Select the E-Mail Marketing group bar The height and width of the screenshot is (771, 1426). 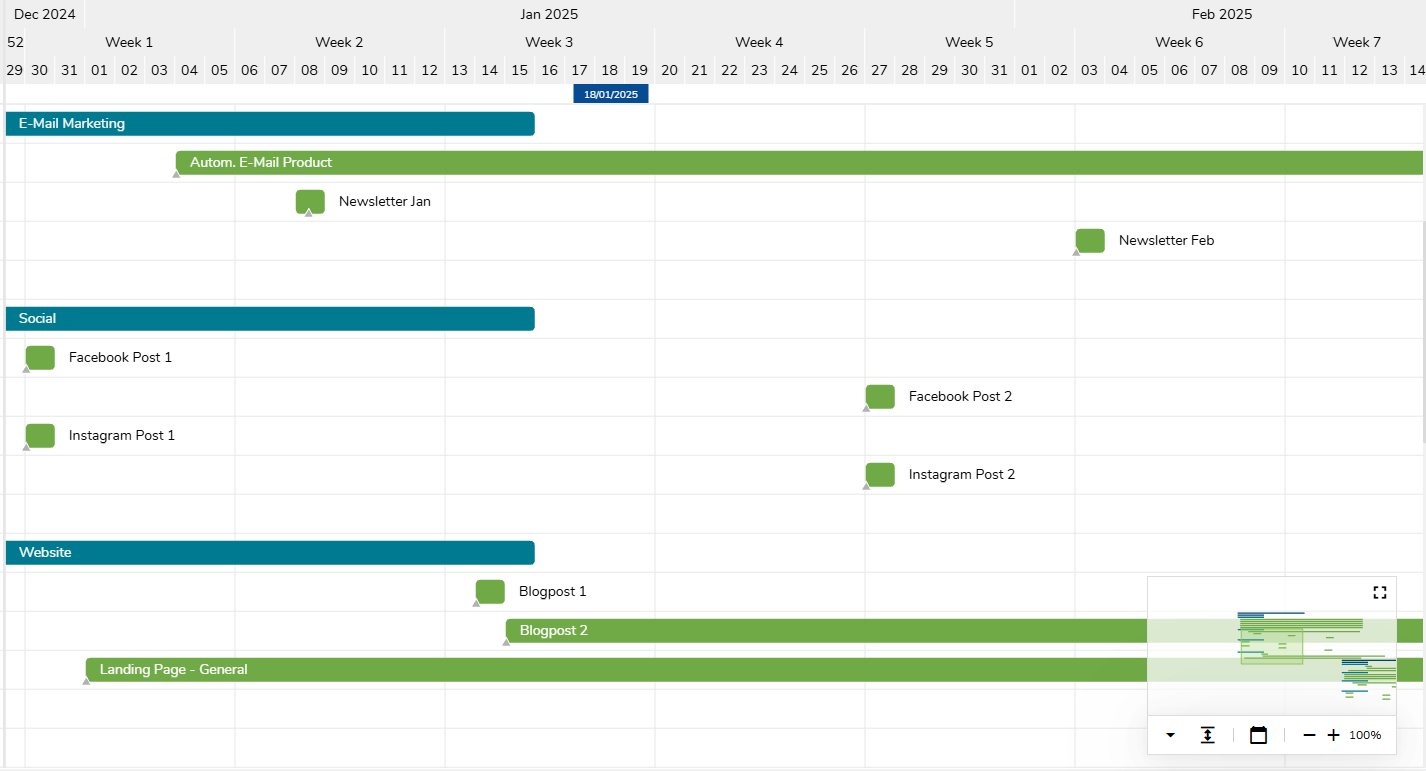click(x=270, y=124)
